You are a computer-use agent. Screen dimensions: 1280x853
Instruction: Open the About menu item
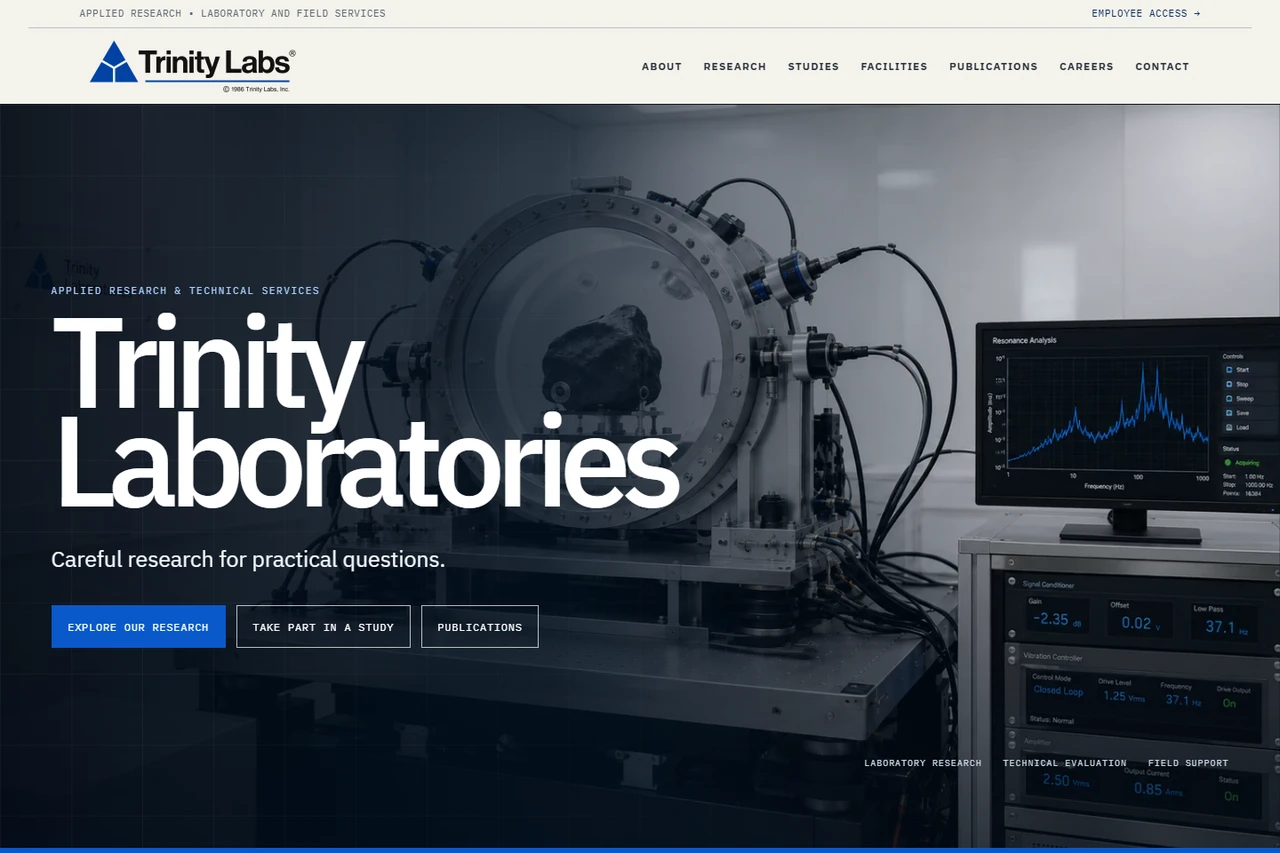[662, 67]
